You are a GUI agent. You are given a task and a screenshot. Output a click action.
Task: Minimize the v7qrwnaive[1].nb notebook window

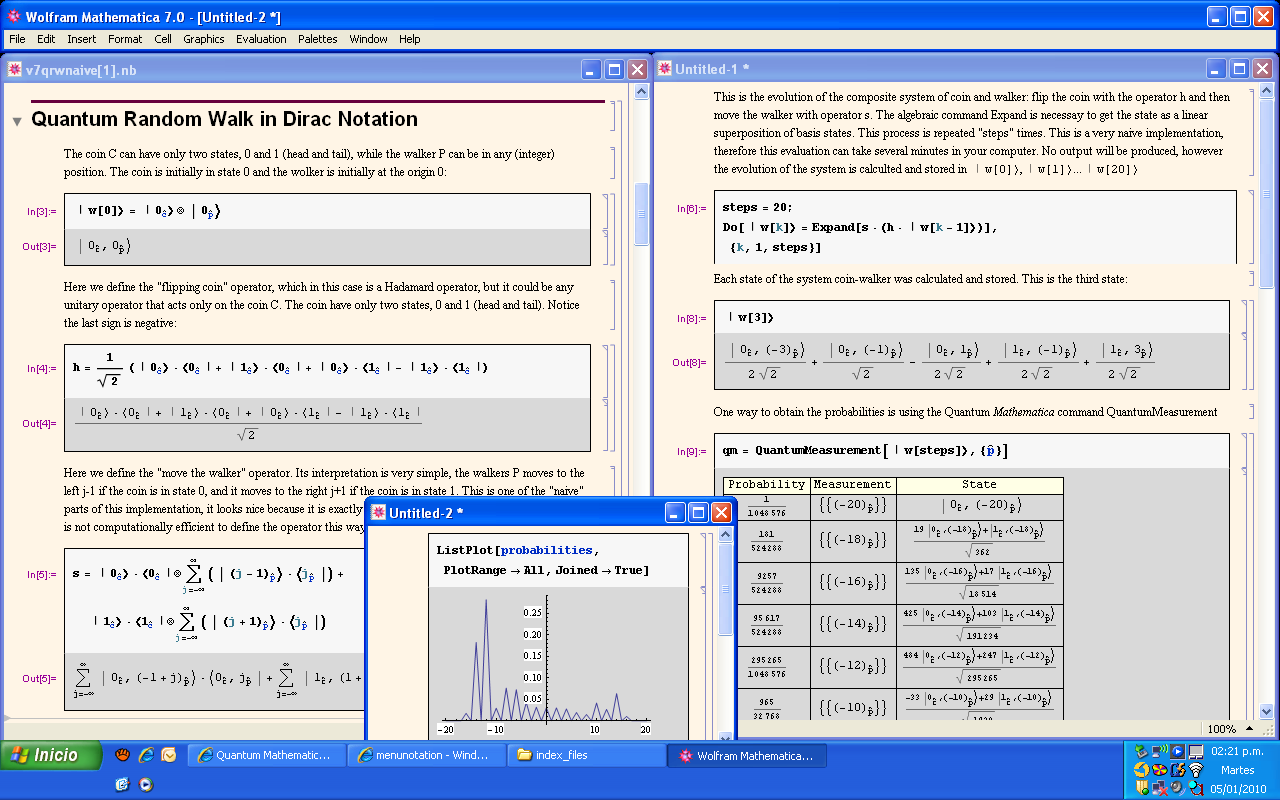tap(592, 69)
